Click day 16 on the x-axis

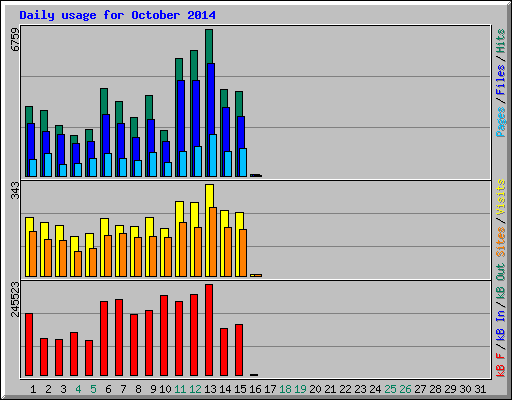255,389
